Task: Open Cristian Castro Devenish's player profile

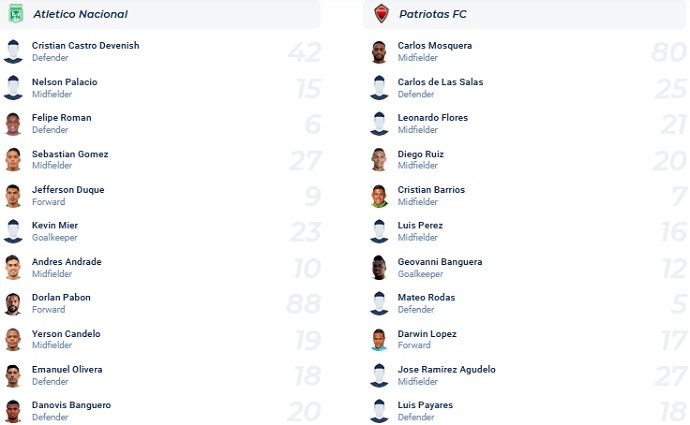Action: pos(85,46)
